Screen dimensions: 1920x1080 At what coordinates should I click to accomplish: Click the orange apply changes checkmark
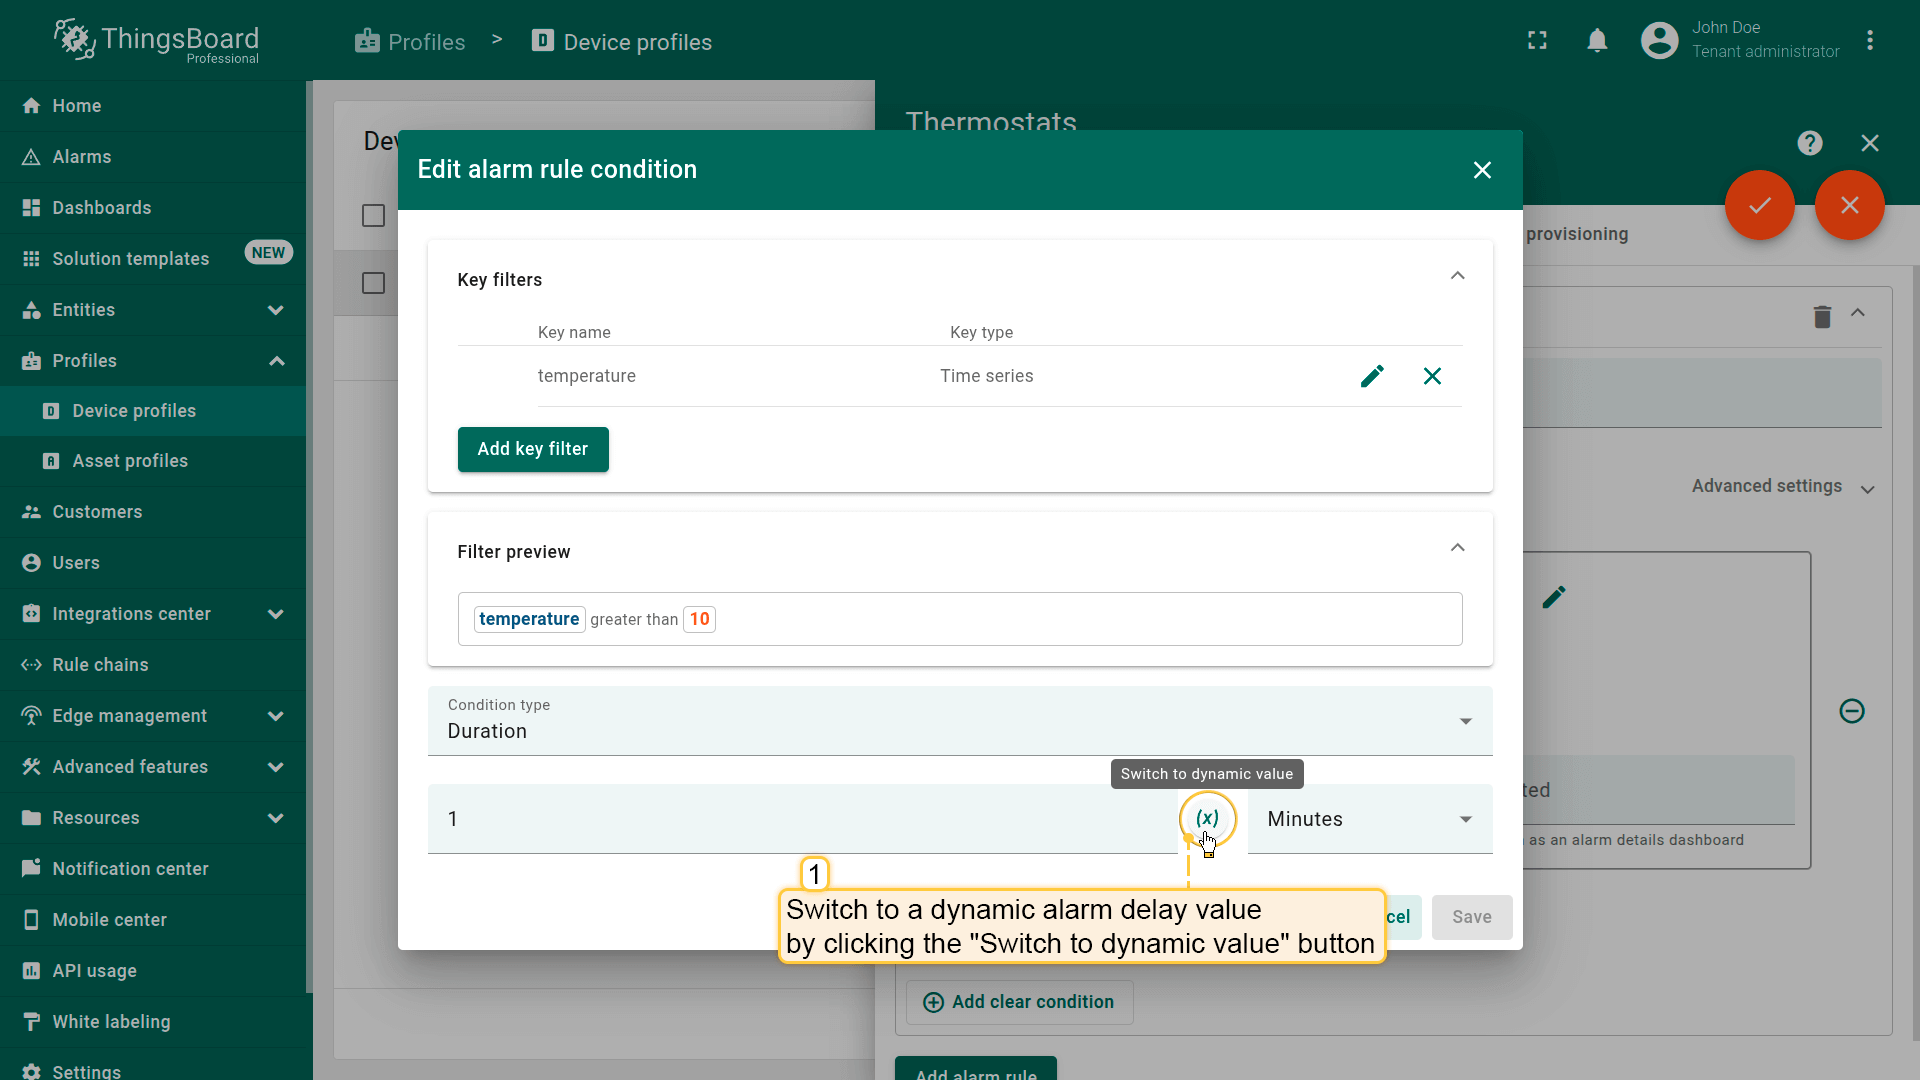tap(1759, 205)
